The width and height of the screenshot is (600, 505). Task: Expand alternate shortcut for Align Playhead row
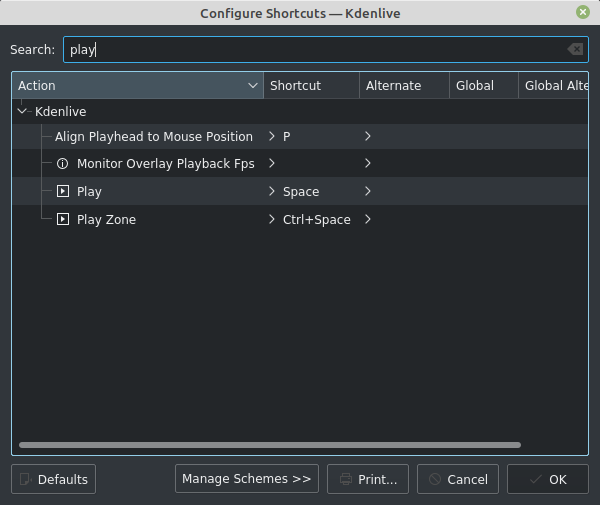coord(368,136)
